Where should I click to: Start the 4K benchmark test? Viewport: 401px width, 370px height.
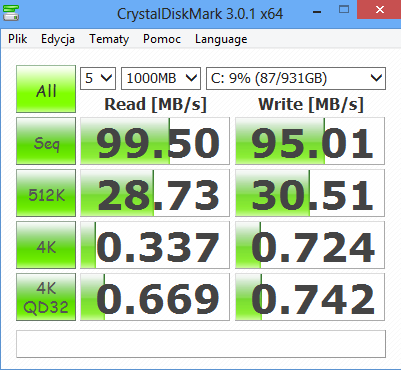[46, 245]
